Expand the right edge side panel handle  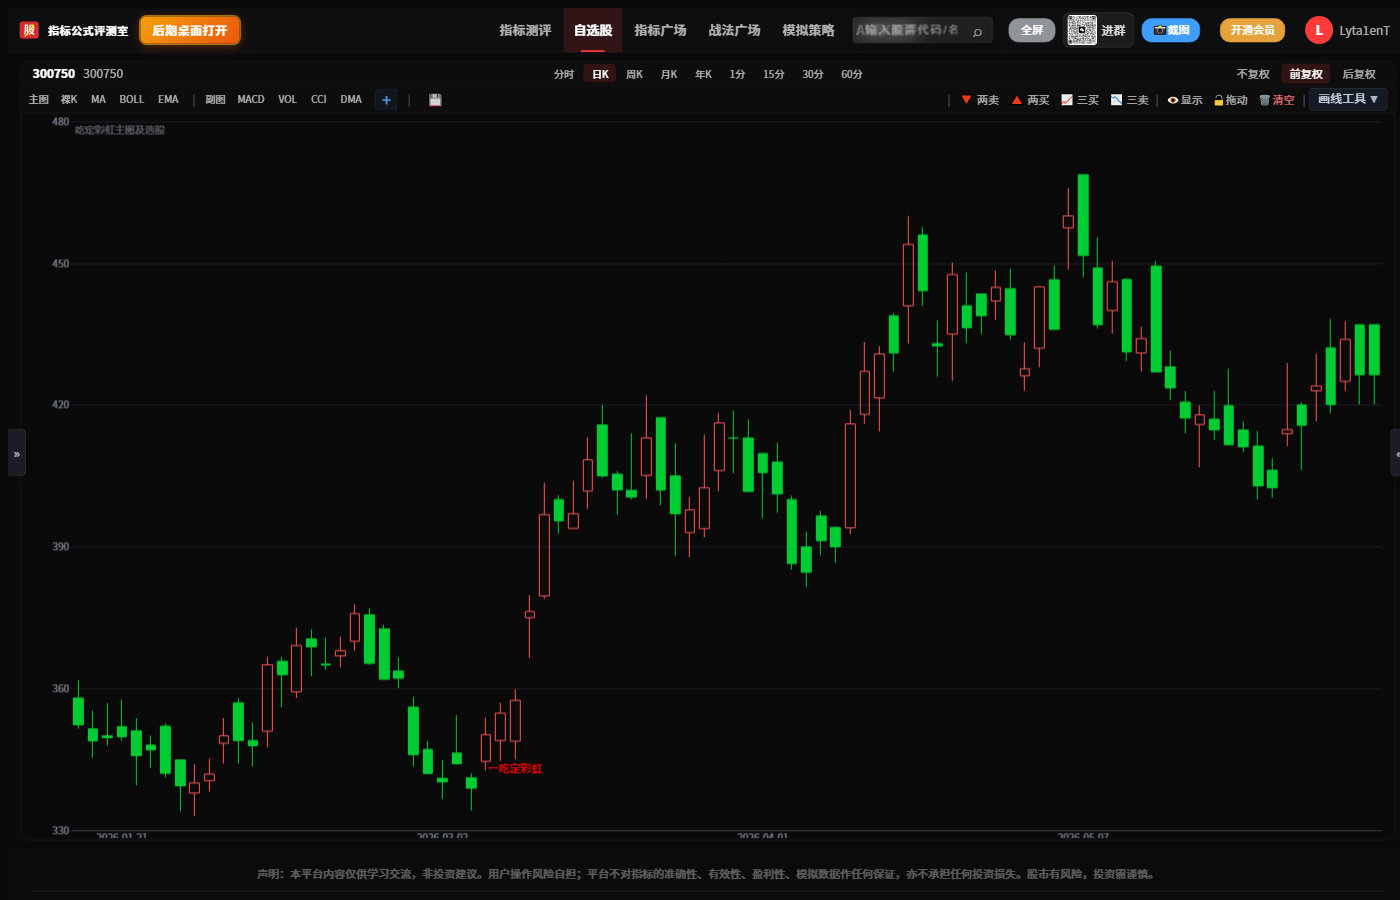pyautogui.click(x=1395, y=453)
